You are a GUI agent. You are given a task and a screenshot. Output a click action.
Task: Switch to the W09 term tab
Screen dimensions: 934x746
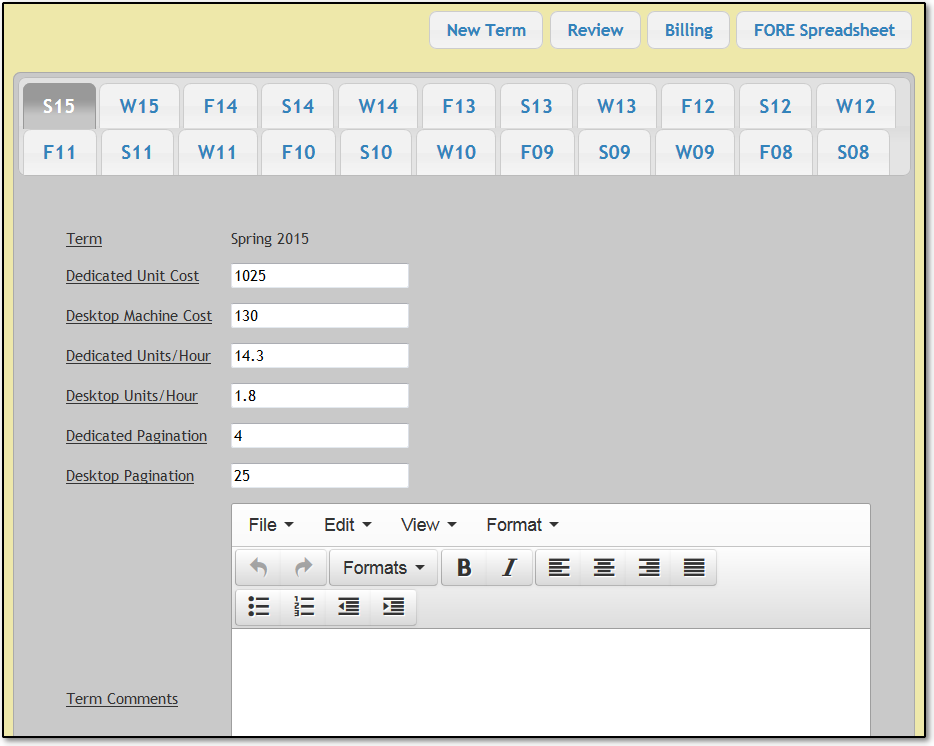(695, 152)
